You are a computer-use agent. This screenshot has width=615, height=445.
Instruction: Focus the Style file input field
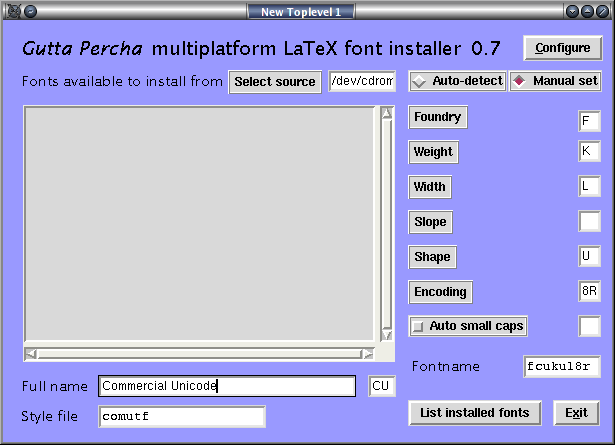[181, 416]
